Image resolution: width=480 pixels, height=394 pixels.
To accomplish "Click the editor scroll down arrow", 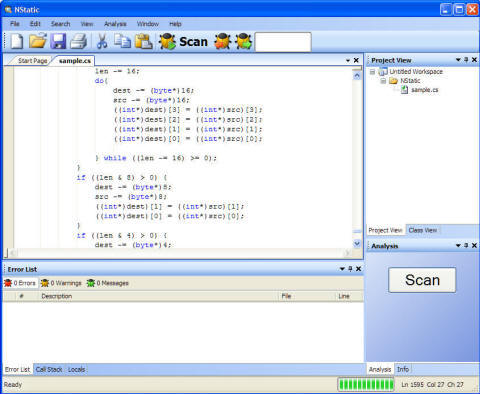I will point(357,244).
